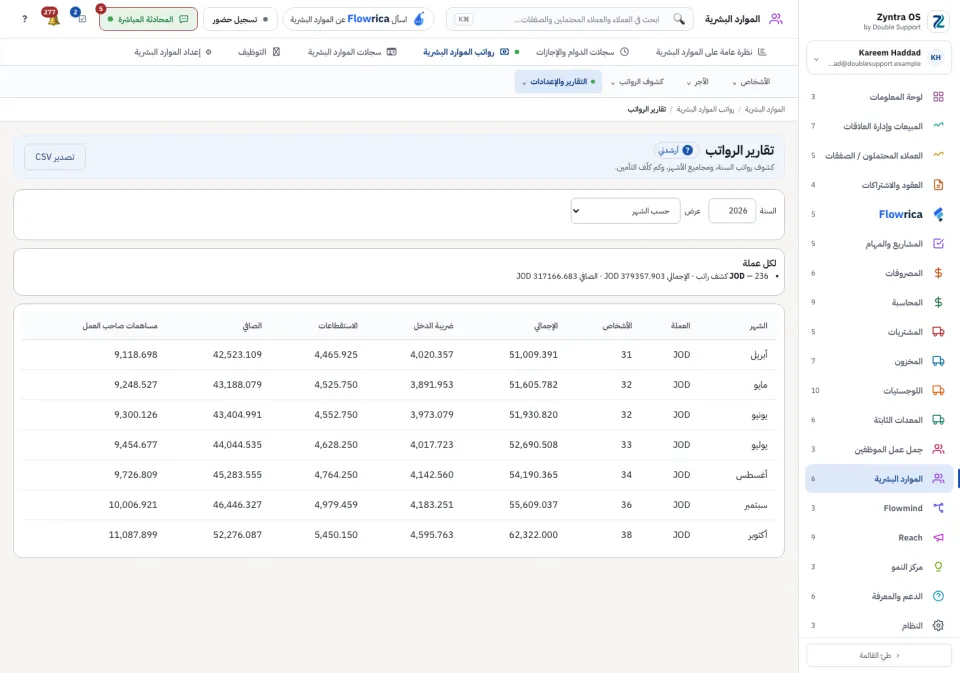Click the attendance check-in button
This screenshot has width=960, height=673.
click(x=240, y=19)
